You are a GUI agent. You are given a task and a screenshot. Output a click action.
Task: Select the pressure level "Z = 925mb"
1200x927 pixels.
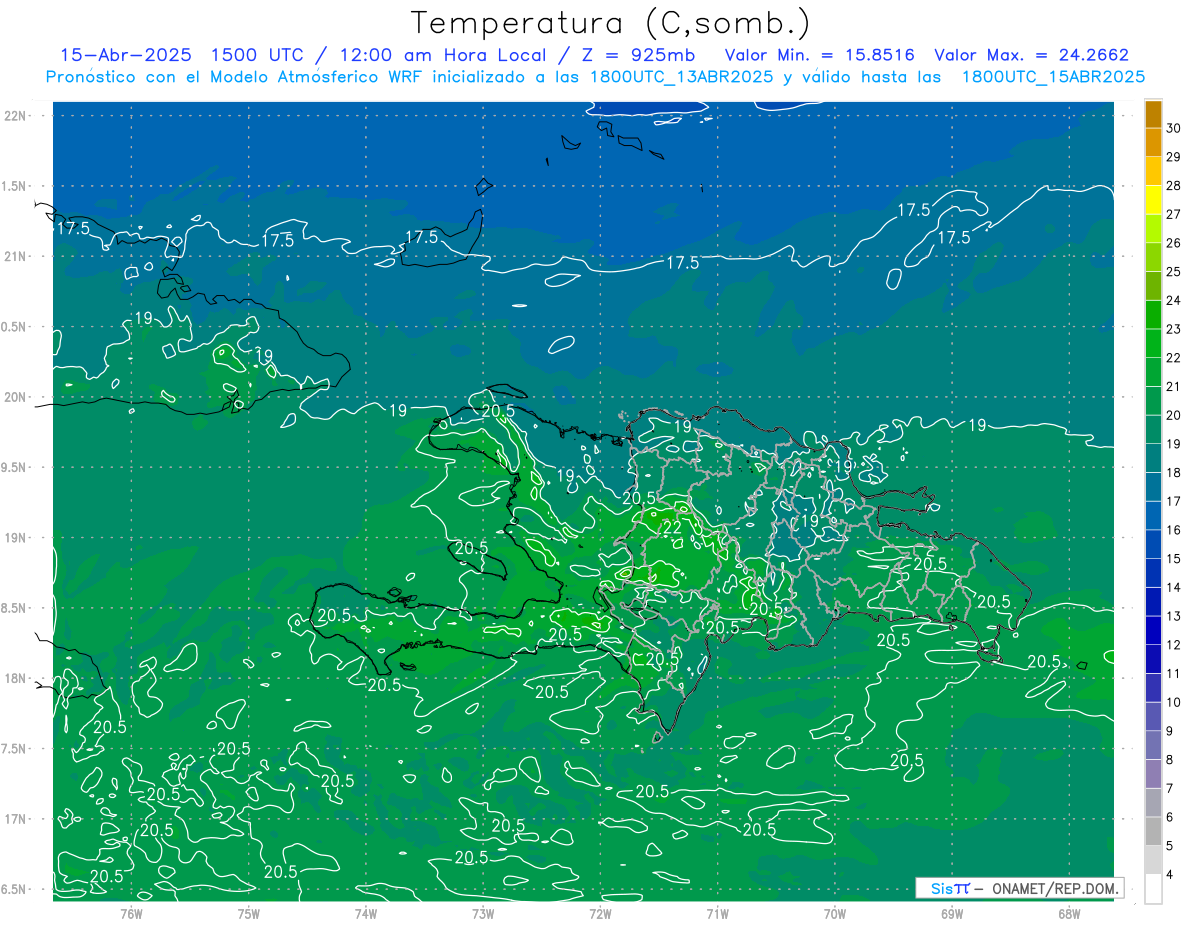point(639,55)
